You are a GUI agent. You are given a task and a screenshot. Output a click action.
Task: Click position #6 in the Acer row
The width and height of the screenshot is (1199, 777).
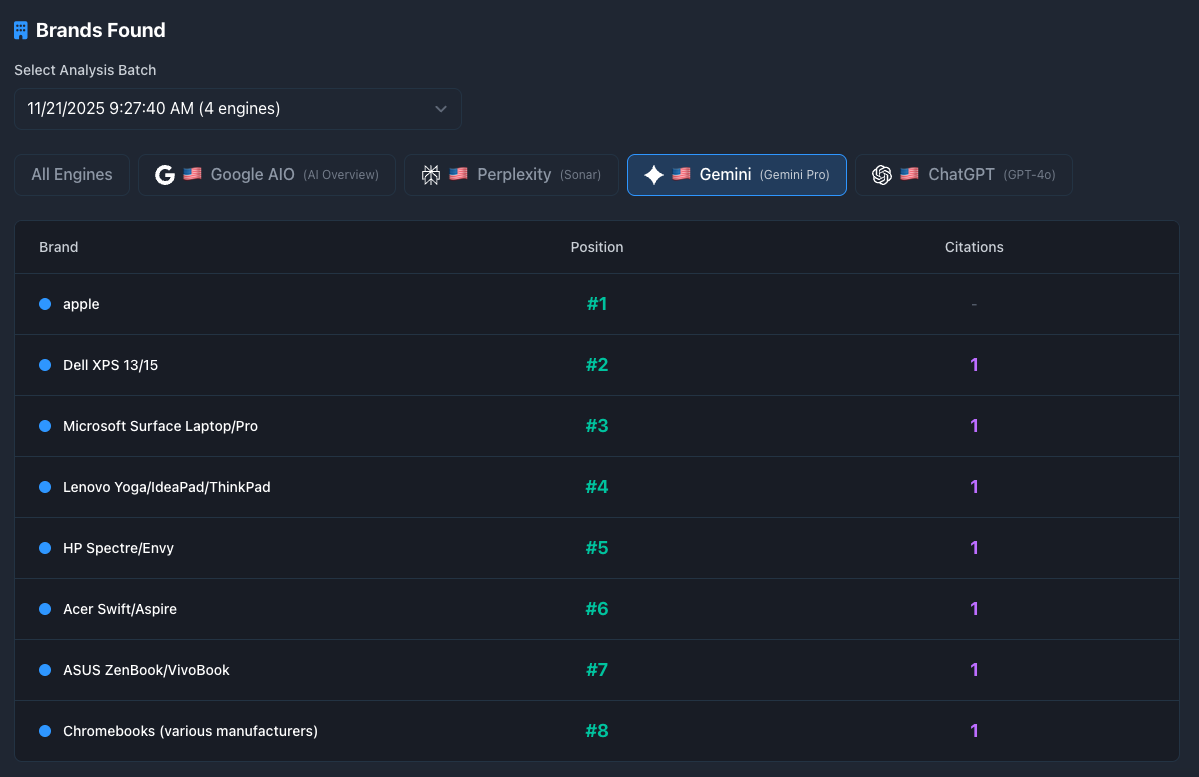[x=597, y=609]
